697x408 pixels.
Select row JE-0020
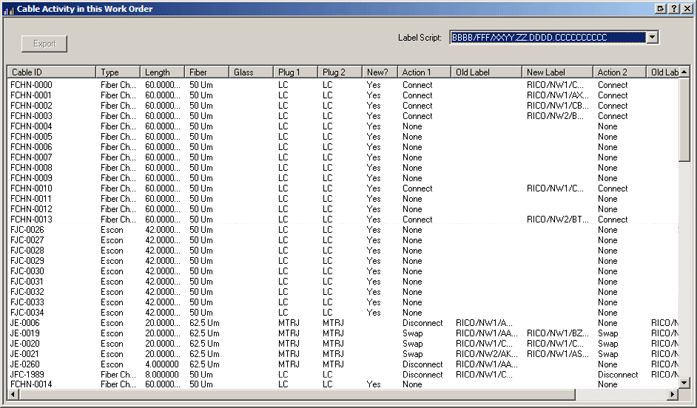point(343,344)
